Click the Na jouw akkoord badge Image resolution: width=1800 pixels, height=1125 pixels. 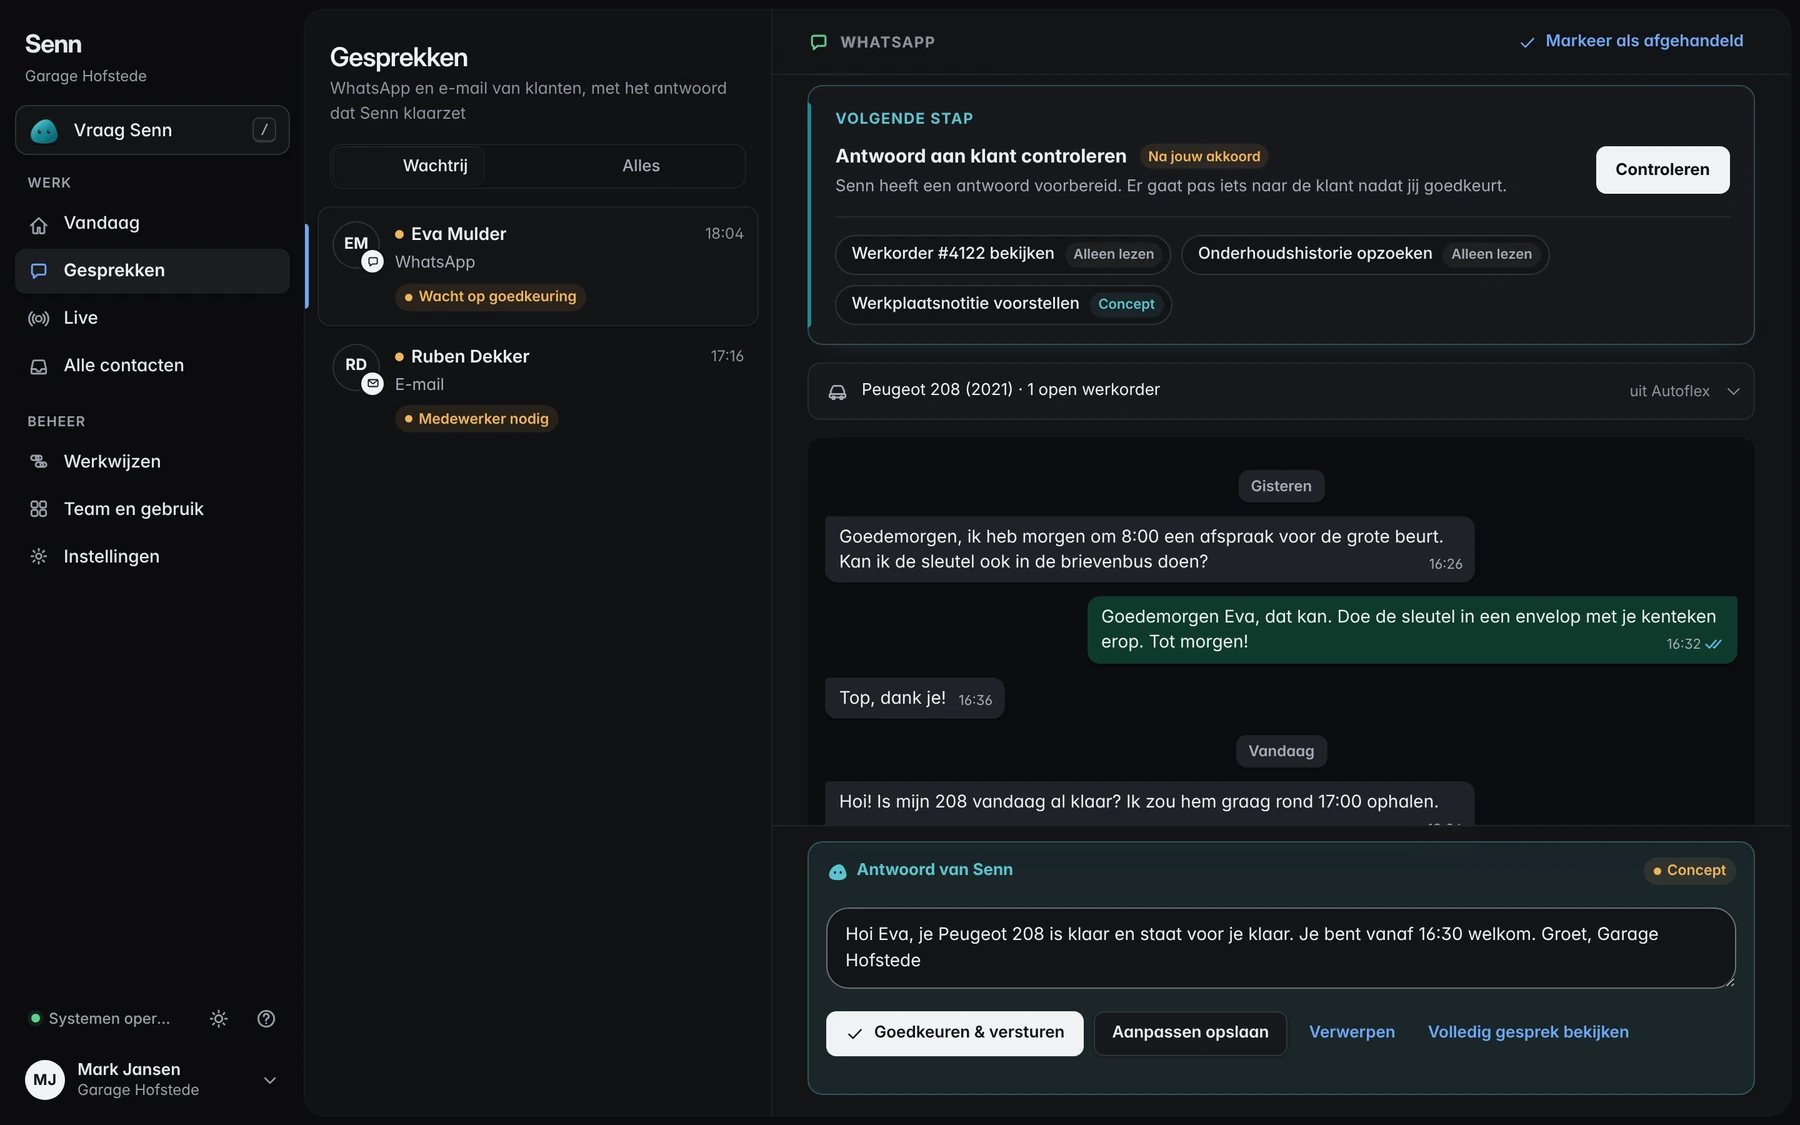pos(1204,157)
